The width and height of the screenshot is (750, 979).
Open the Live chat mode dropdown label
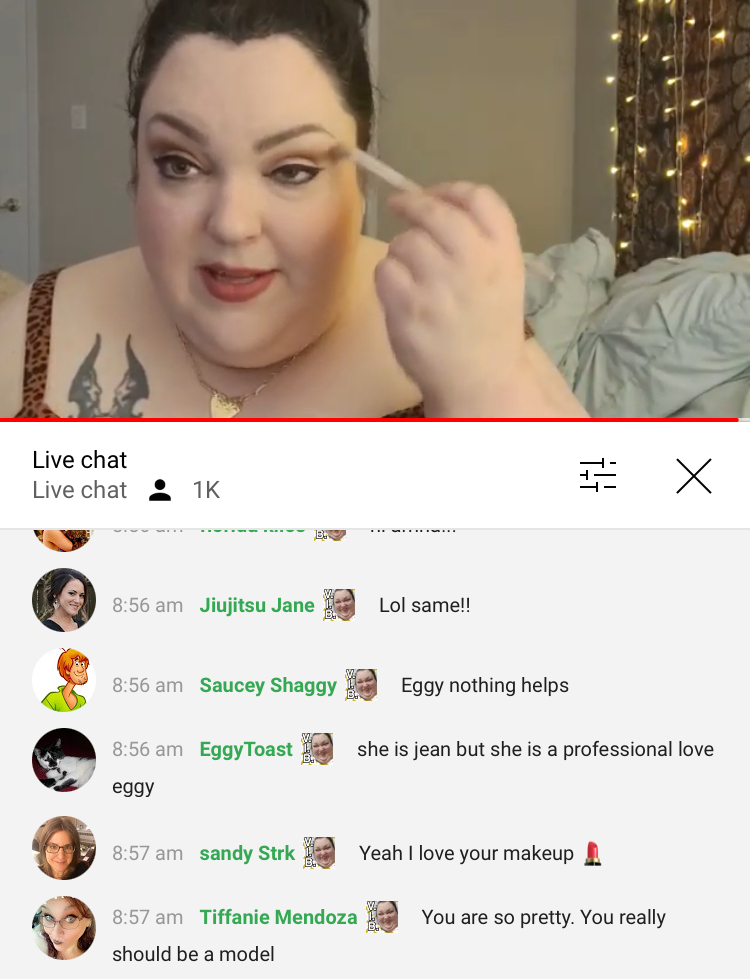click(79, 490)
